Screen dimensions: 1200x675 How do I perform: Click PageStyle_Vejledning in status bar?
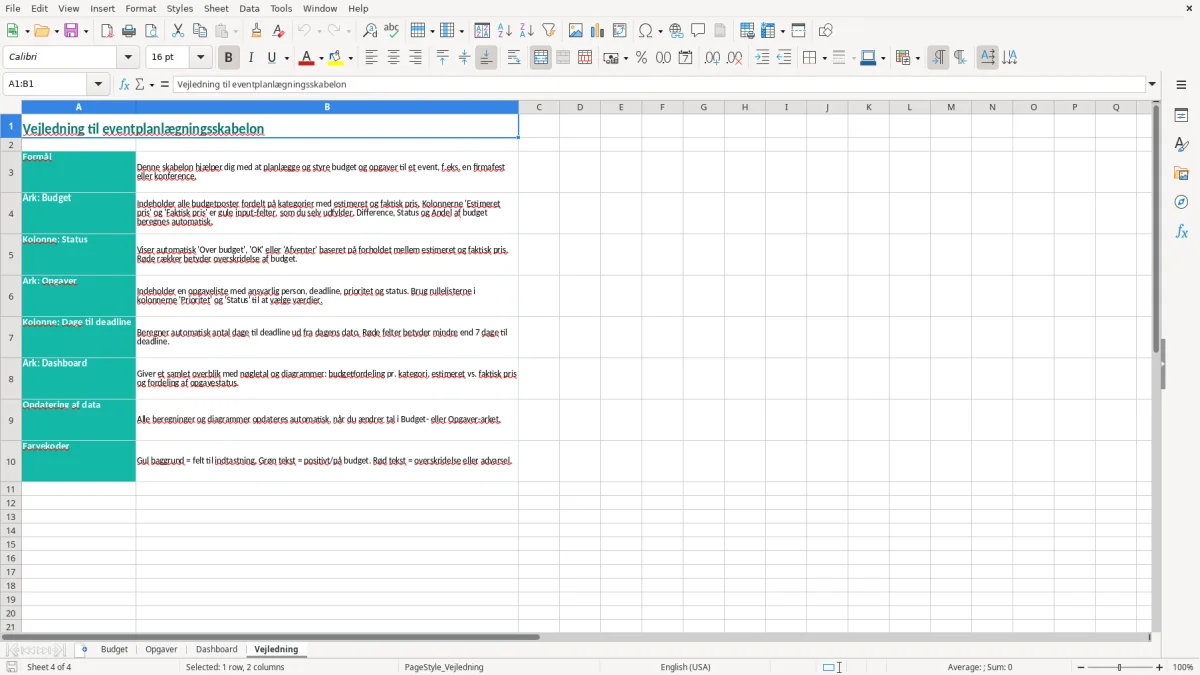[x=444, y=667]
